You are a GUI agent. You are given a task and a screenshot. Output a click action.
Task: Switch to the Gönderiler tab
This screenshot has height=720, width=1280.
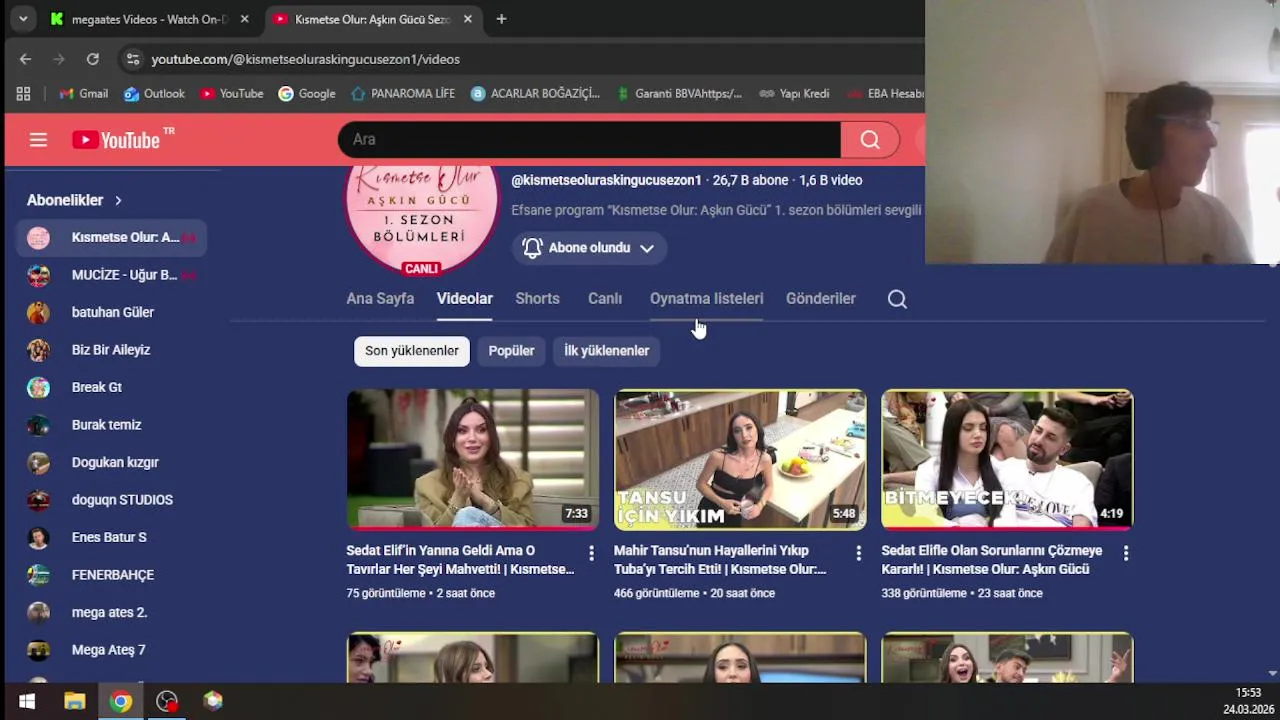[x=820, y=299]
